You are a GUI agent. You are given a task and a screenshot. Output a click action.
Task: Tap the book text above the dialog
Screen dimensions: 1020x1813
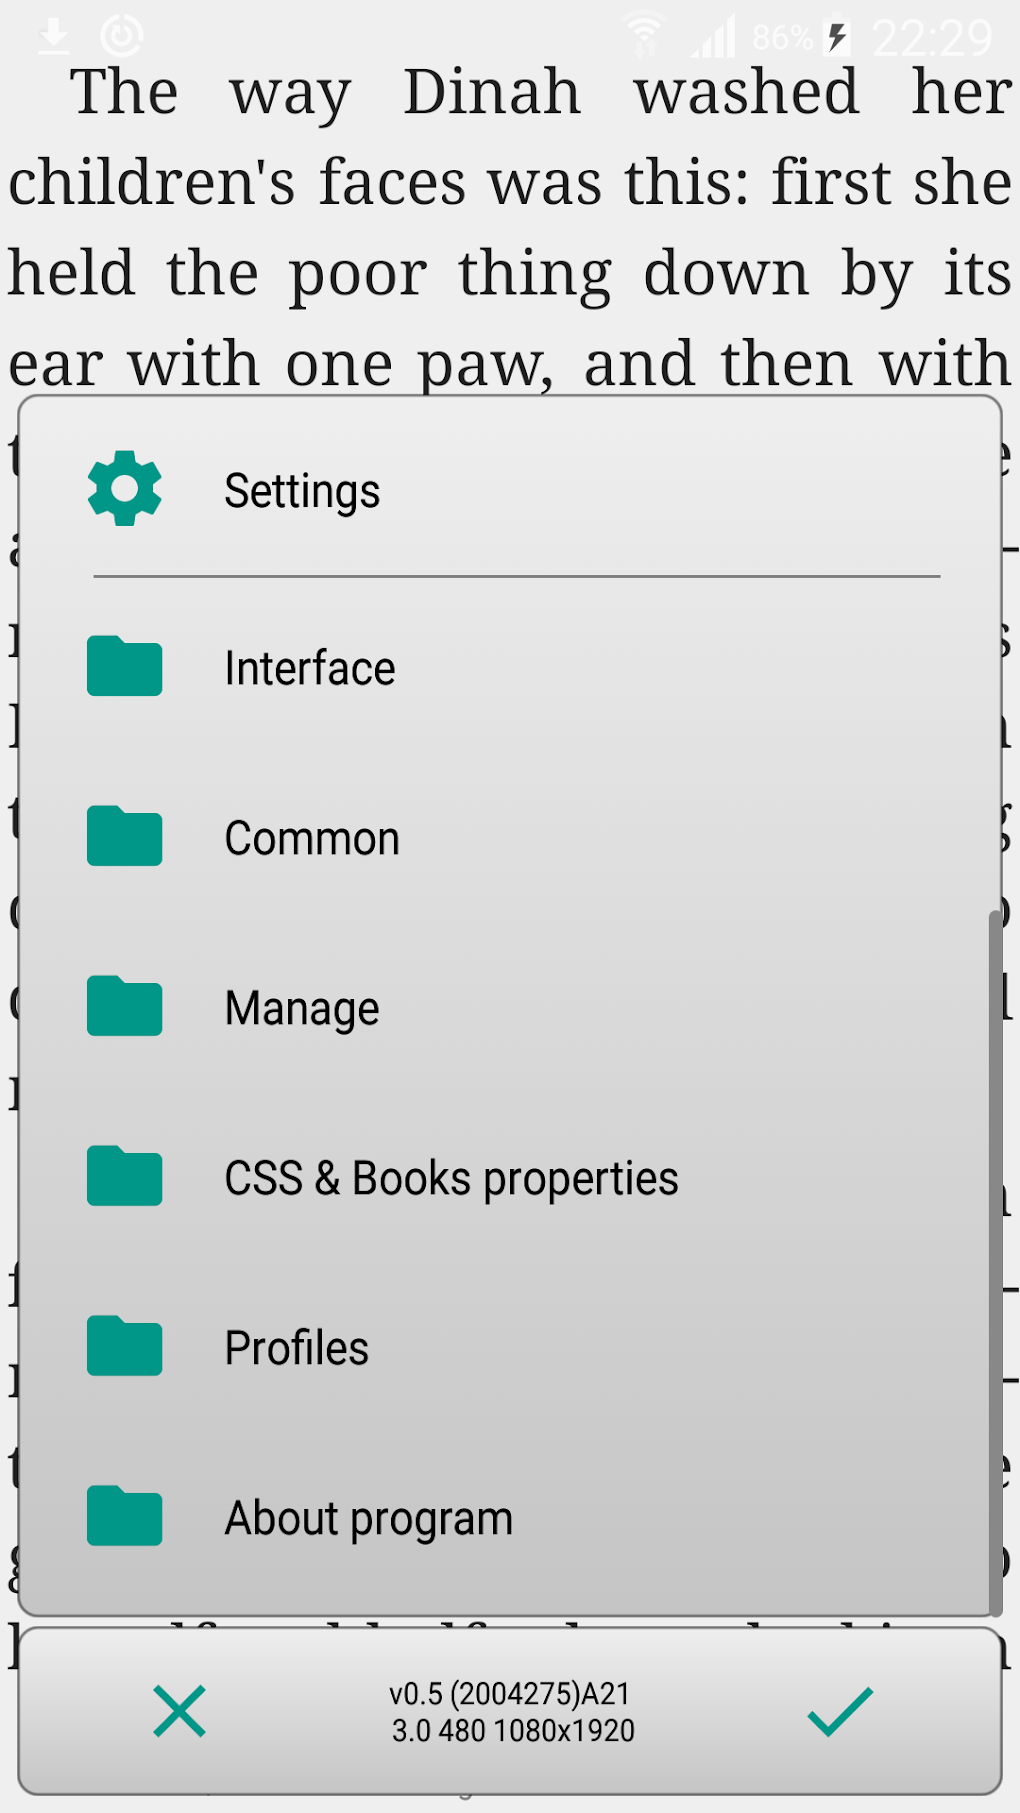tap(510, 227)
